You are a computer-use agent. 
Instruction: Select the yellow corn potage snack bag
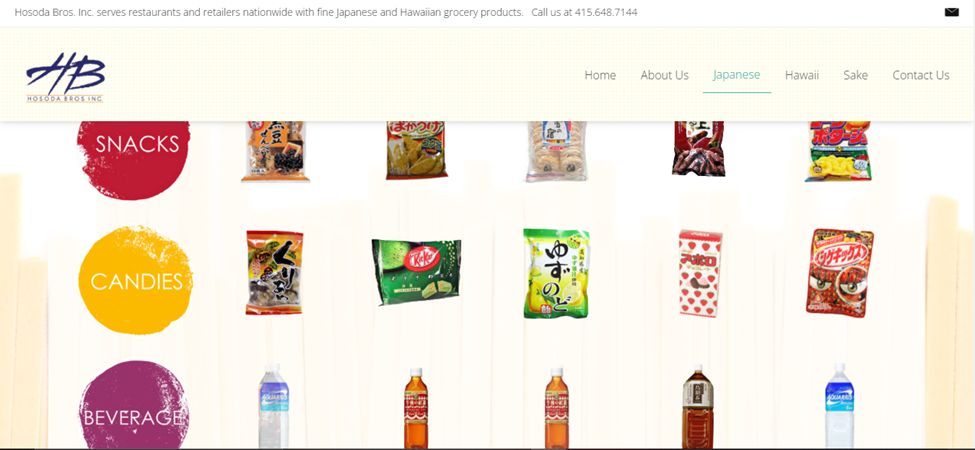coord(839,151)
